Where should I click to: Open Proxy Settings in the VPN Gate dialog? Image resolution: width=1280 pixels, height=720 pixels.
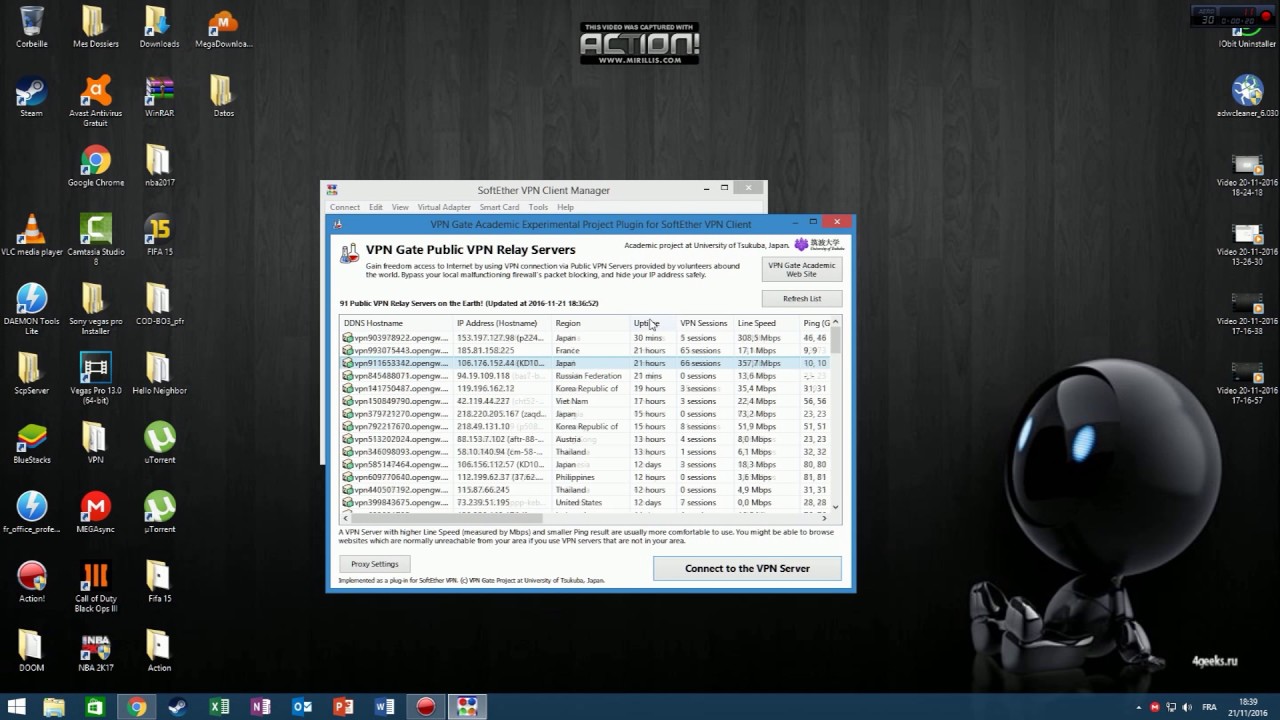coord(375,564)
